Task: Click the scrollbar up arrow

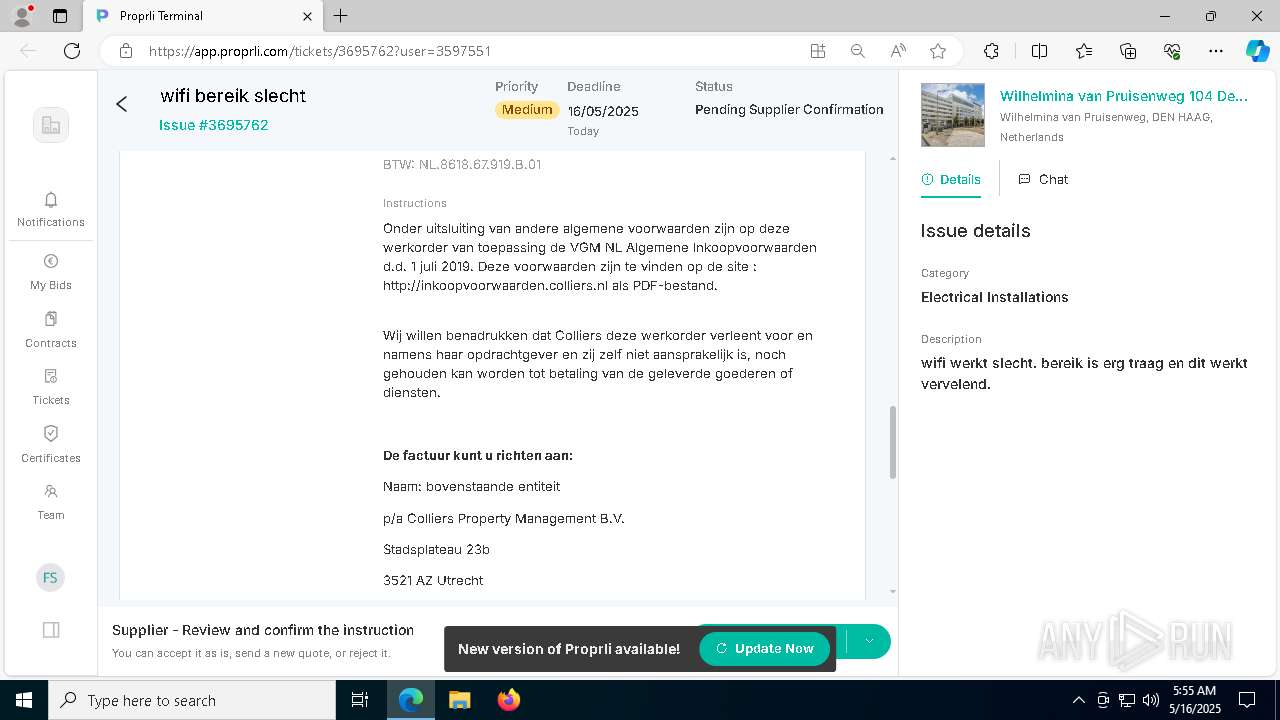Action: pyautogui.click(x=893, y=158)
